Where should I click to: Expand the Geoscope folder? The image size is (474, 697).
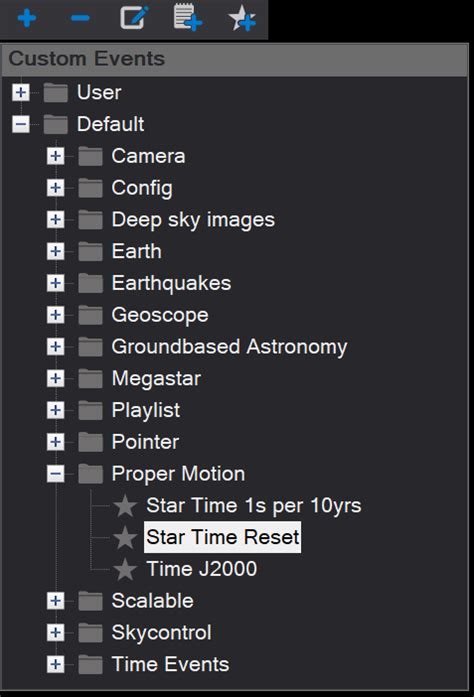click(55, 315)
